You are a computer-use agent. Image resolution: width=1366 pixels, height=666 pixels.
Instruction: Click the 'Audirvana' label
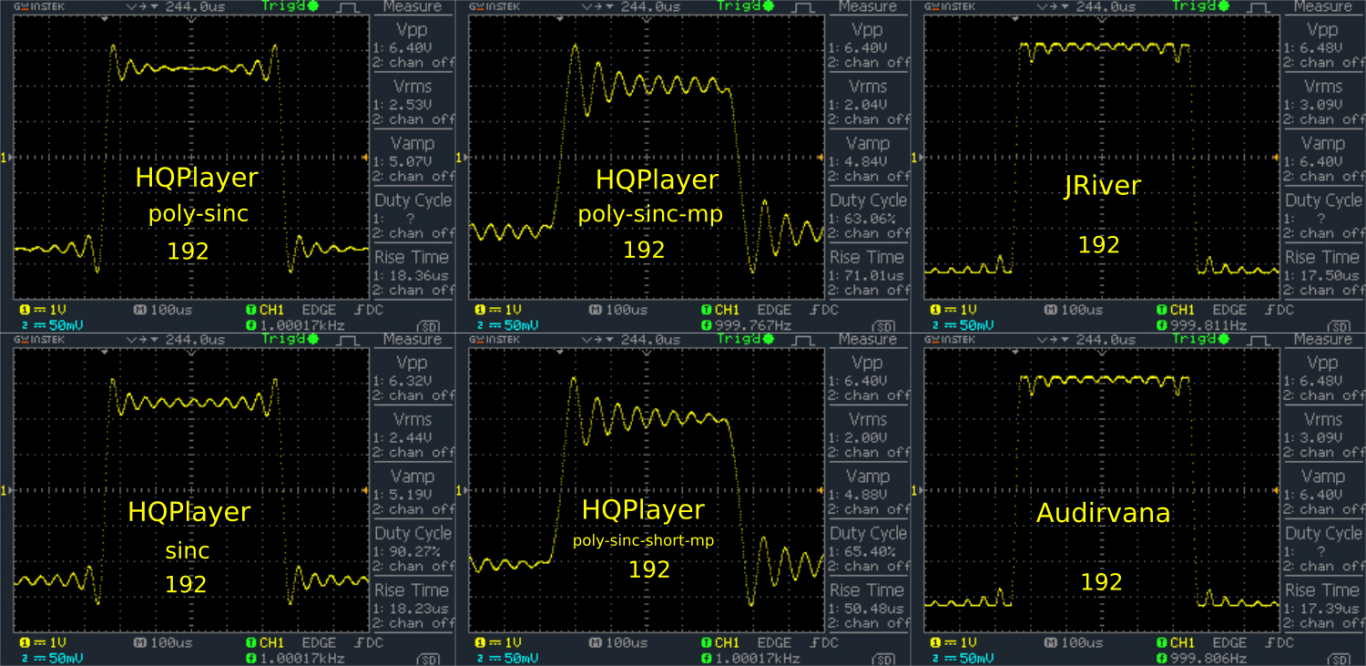point(1103,514)
